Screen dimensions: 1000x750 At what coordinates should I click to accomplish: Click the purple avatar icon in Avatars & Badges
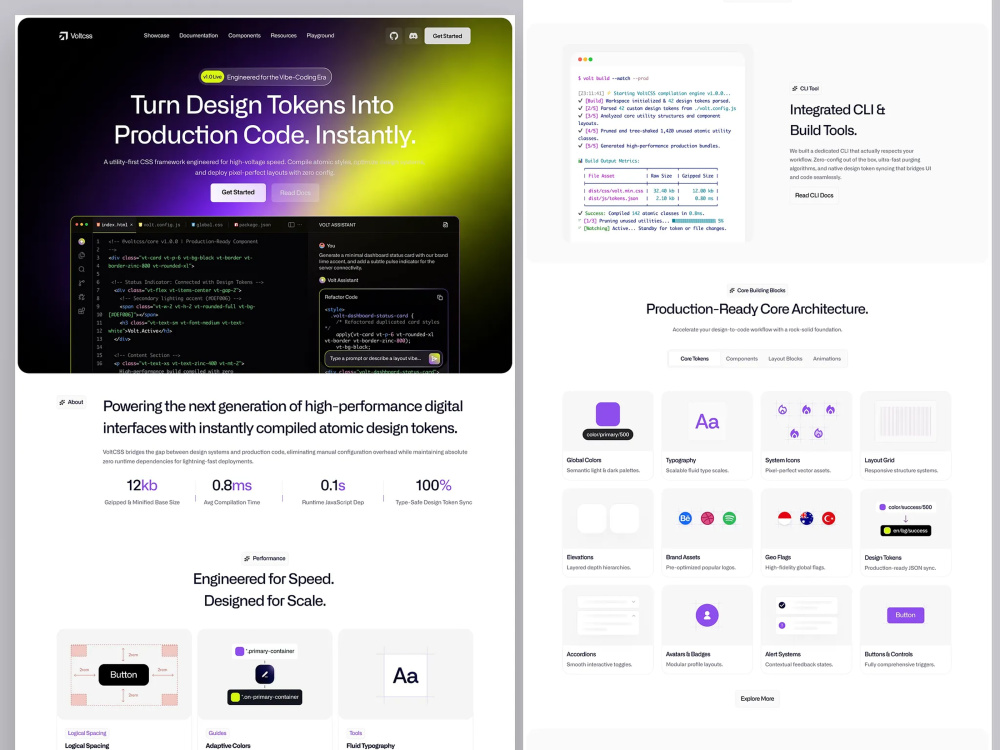707,615
